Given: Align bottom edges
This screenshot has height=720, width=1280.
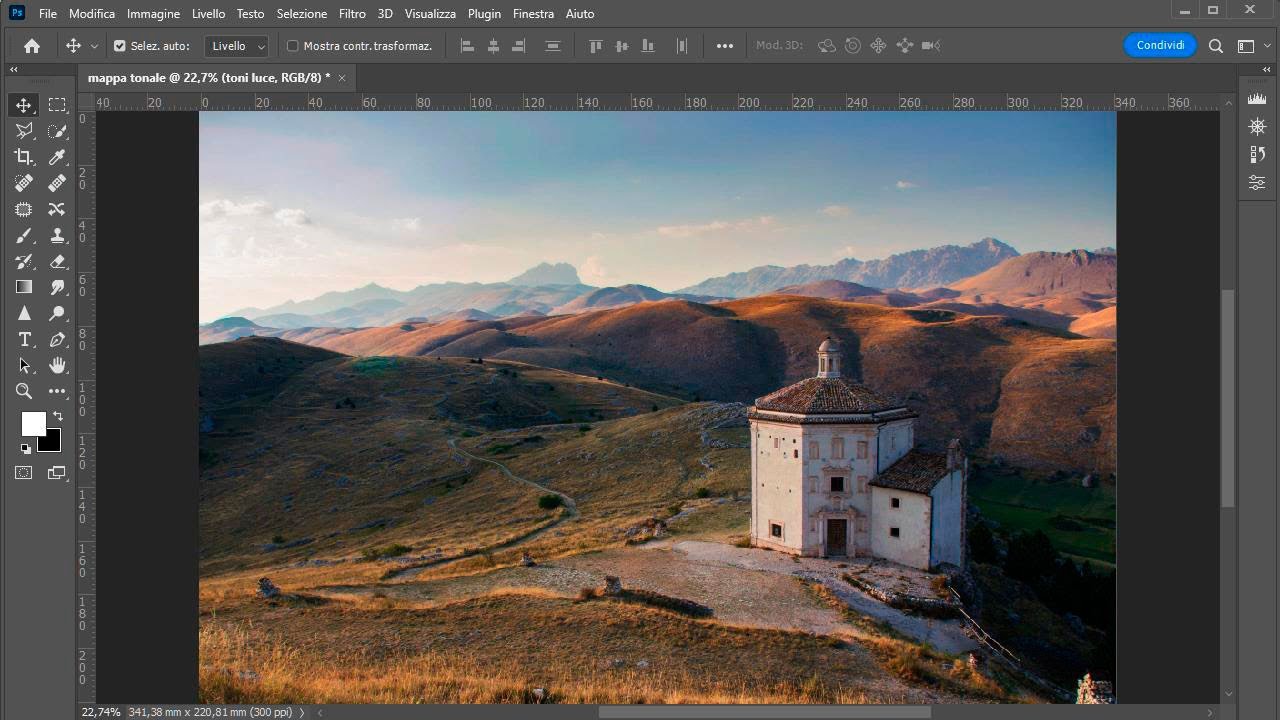Looking at the screenshot, I should (648, 46).
